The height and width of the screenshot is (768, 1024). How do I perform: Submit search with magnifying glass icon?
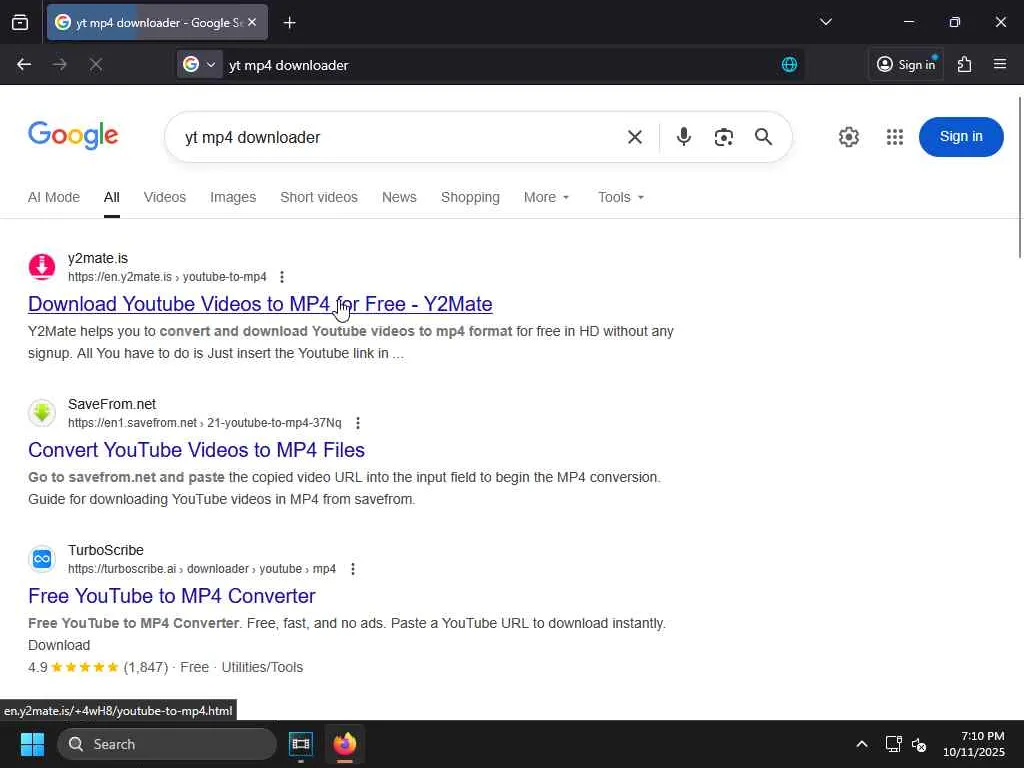tap(763, 137)
